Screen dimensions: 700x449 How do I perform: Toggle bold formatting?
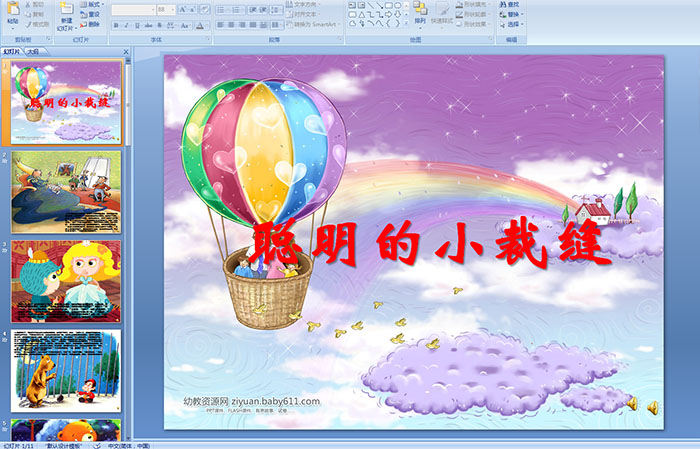[116, 25]
